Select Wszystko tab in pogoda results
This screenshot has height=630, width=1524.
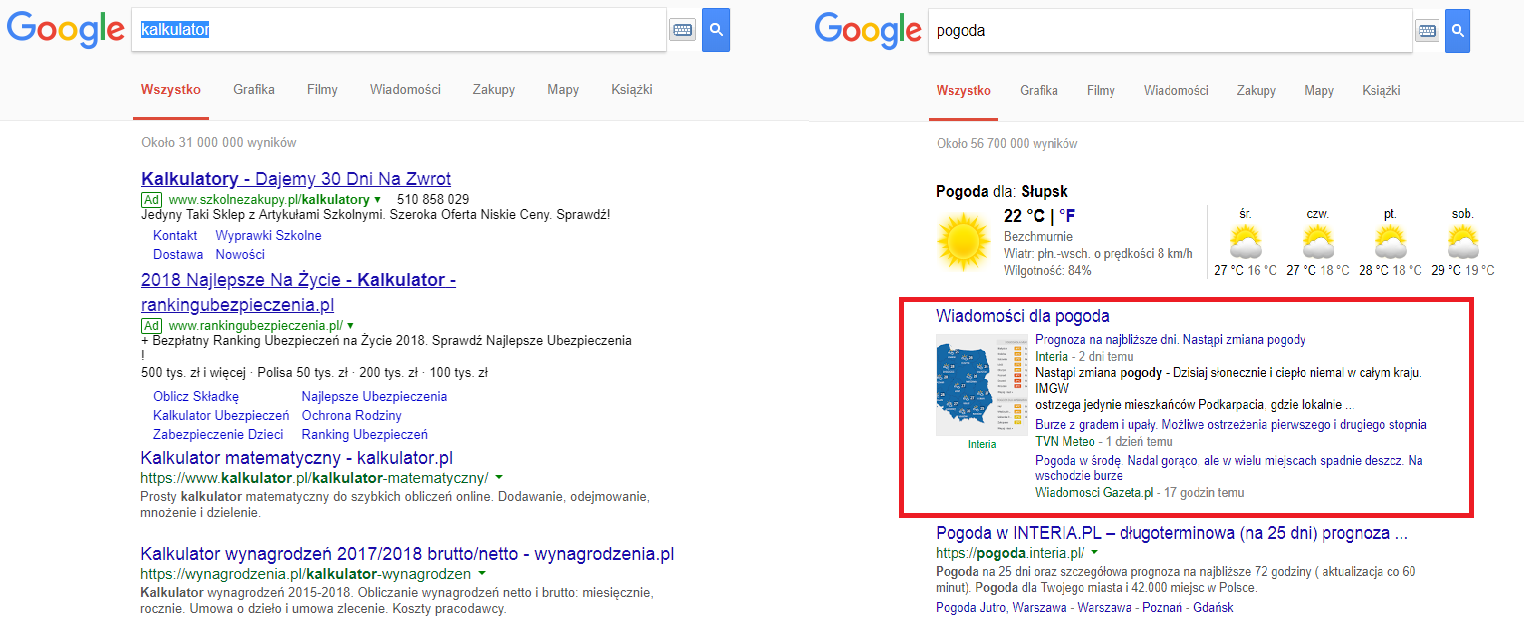[x=964, y=90]
